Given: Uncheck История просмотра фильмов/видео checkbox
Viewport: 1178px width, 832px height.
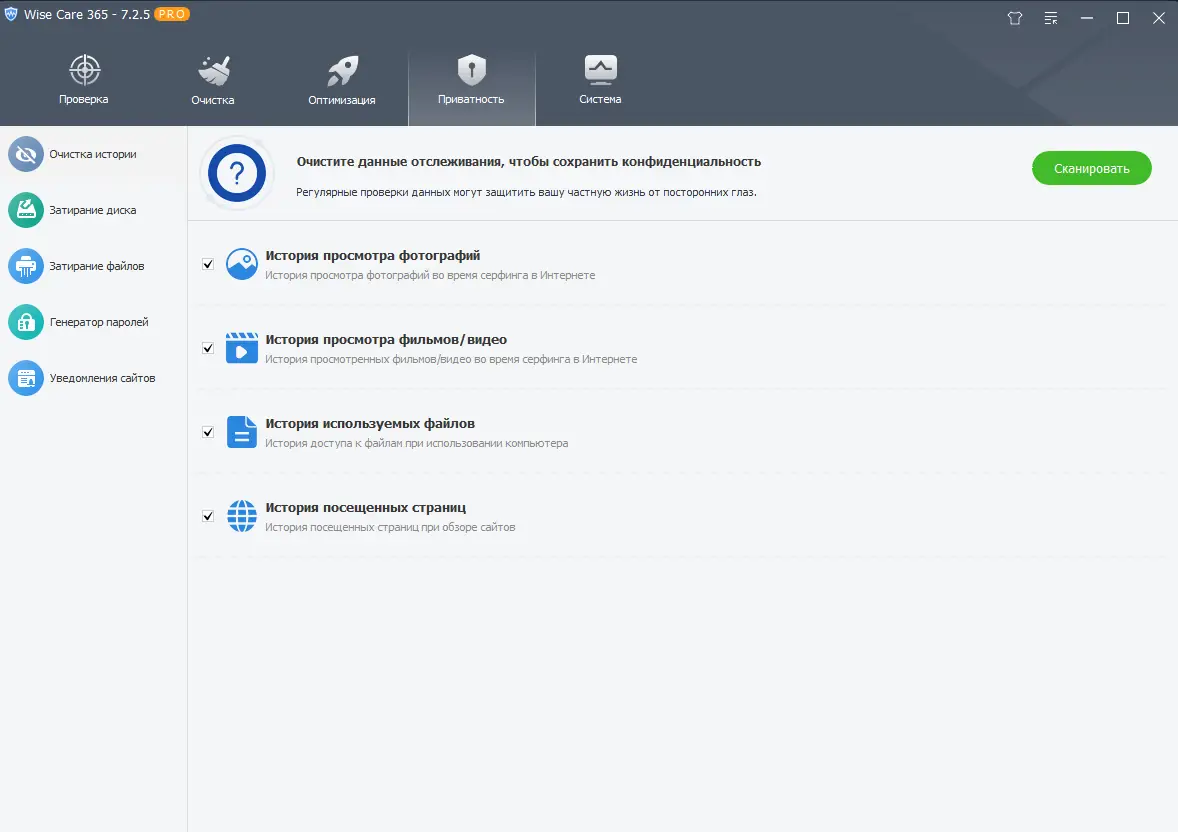Looking at the screenshot, I should pyautogui.click(x=208, y=349).
